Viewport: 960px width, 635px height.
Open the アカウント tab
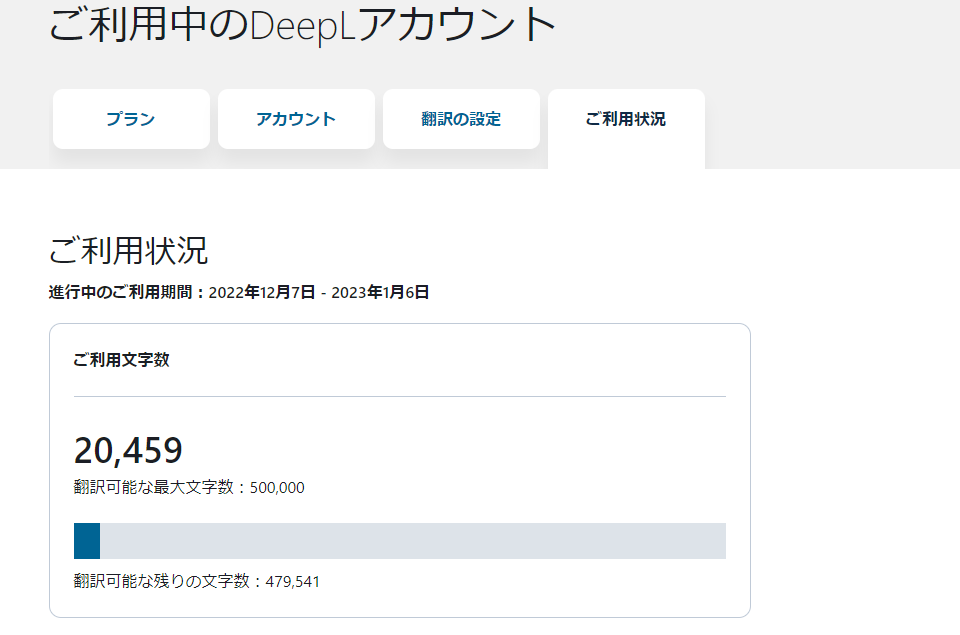[296, 118]
